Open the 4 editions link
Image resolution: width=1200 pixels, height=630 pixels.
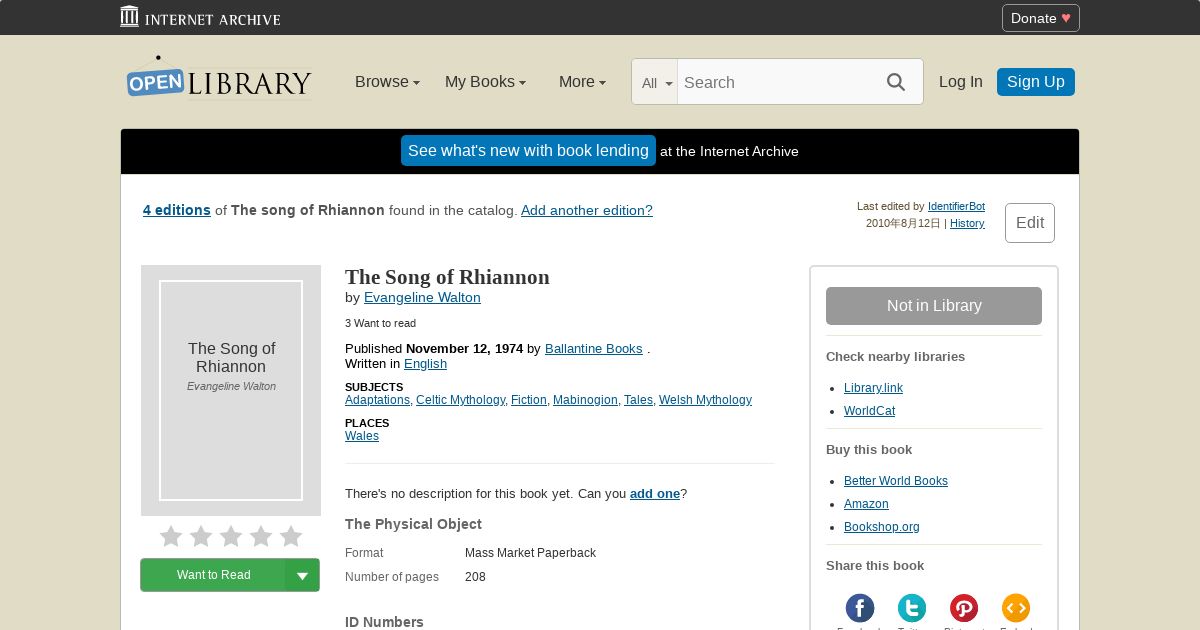coord(176,210)
